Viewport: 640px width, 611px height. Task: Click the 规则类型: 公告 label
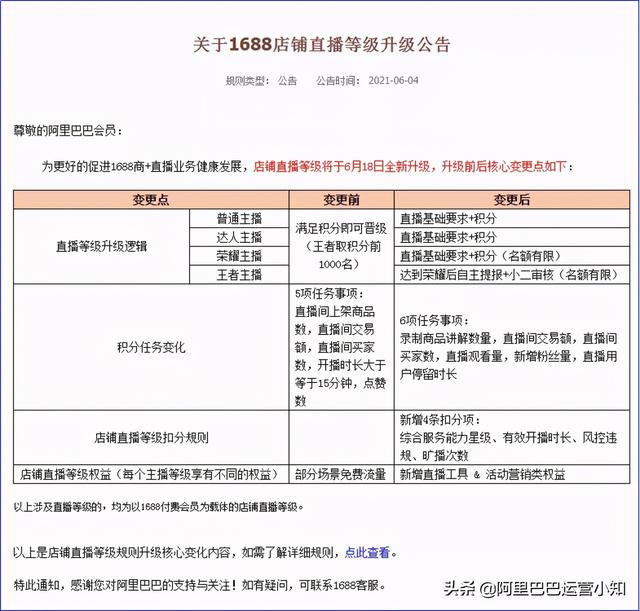pyautogui.click(x=261, y=80)
